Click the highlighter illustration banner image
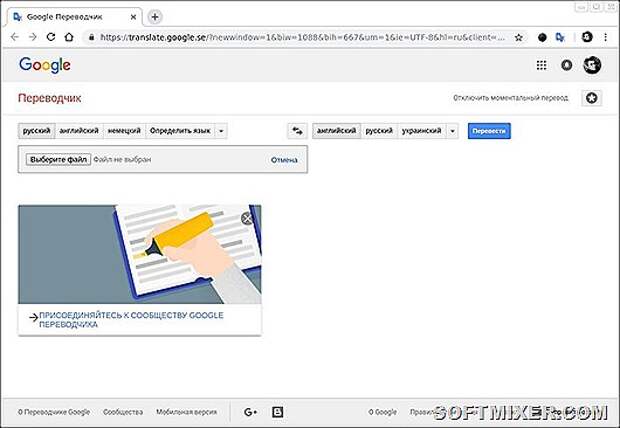 point(140,254)
